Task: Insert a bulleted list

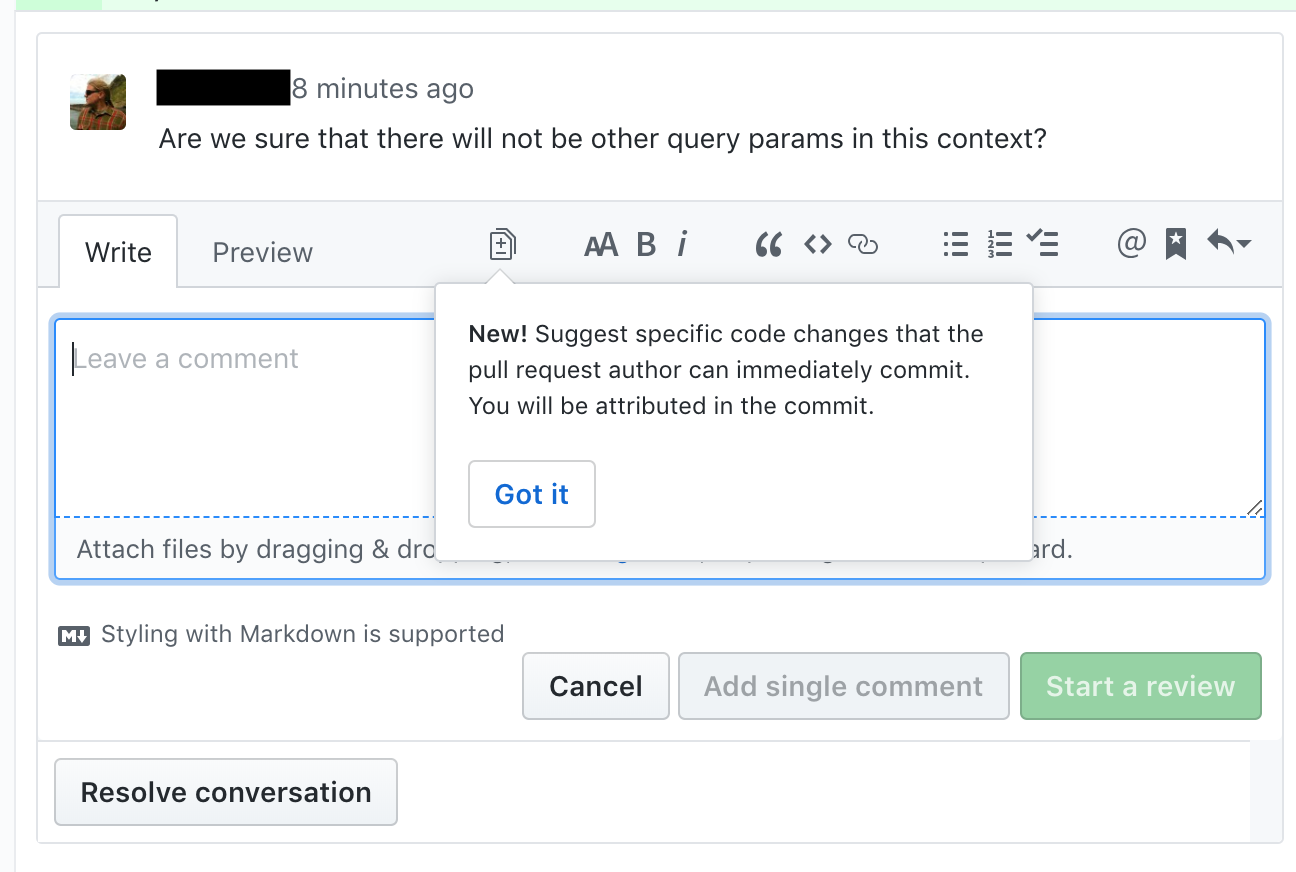Action: pyautogui.click(x=956, y=244)
